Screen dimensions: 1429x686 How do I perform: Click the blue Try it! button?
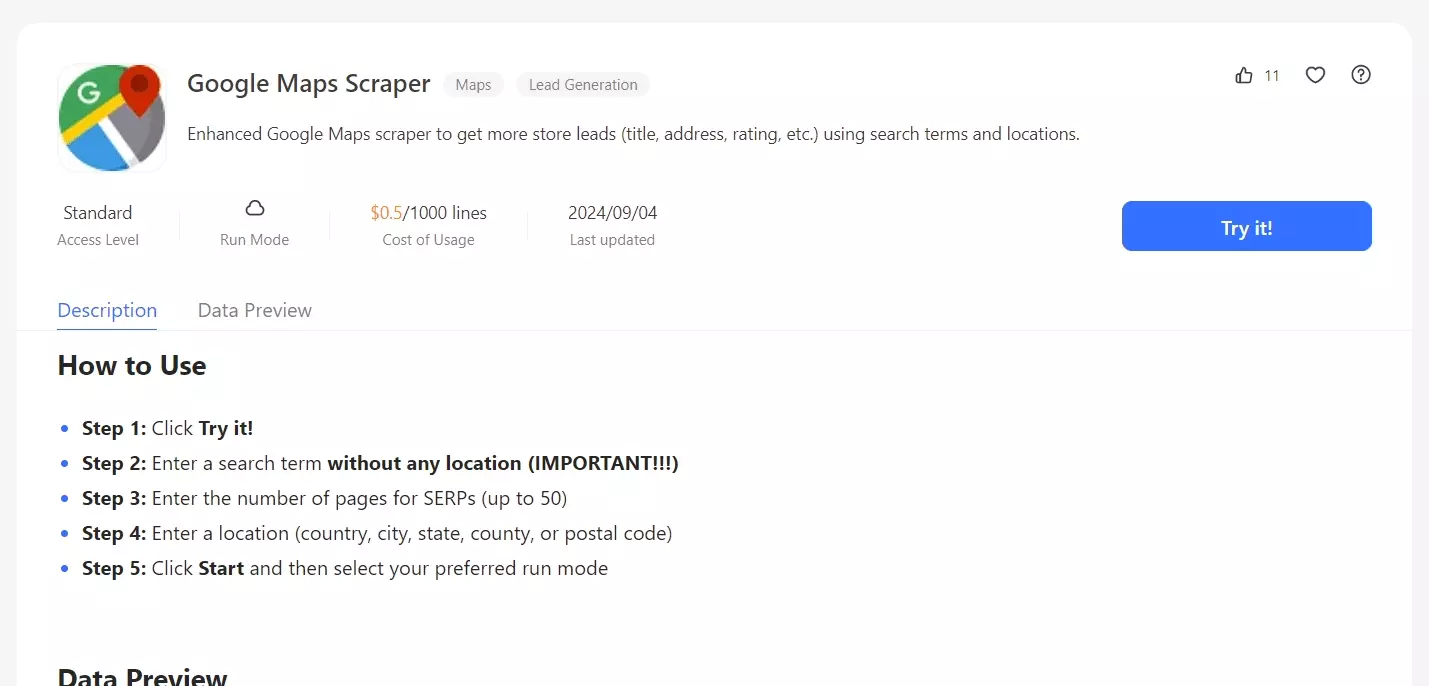tap(1246, 227)
